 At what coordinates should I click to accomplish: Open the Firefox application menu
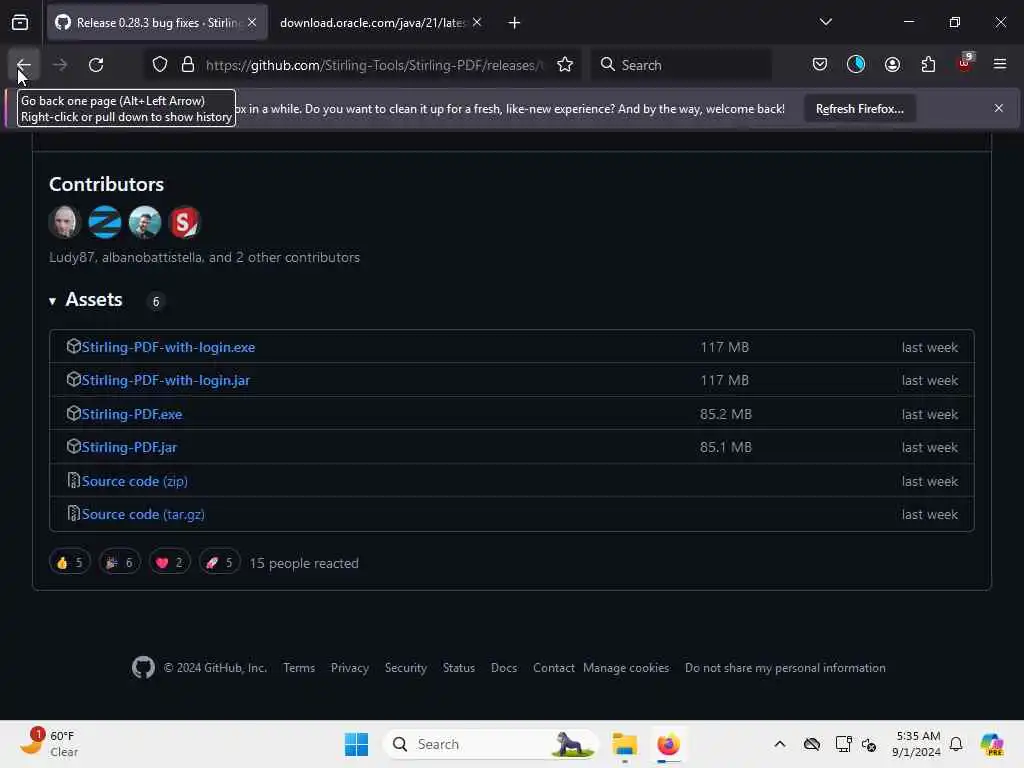click(x=1000, y=64)
